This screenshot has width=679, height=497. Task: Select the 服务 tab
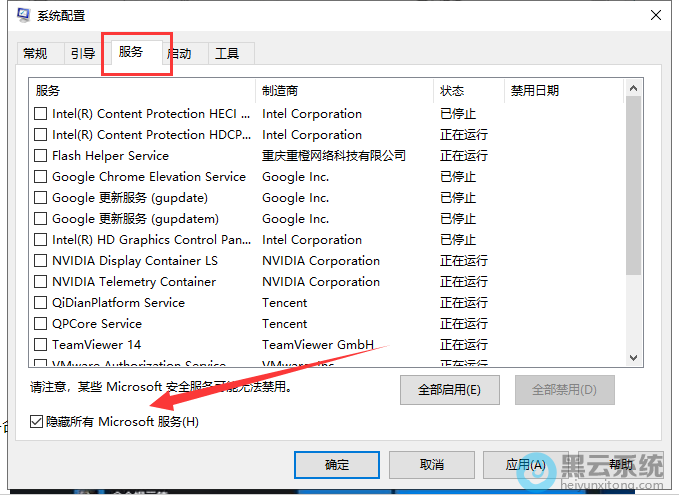[x=131, y=52]
